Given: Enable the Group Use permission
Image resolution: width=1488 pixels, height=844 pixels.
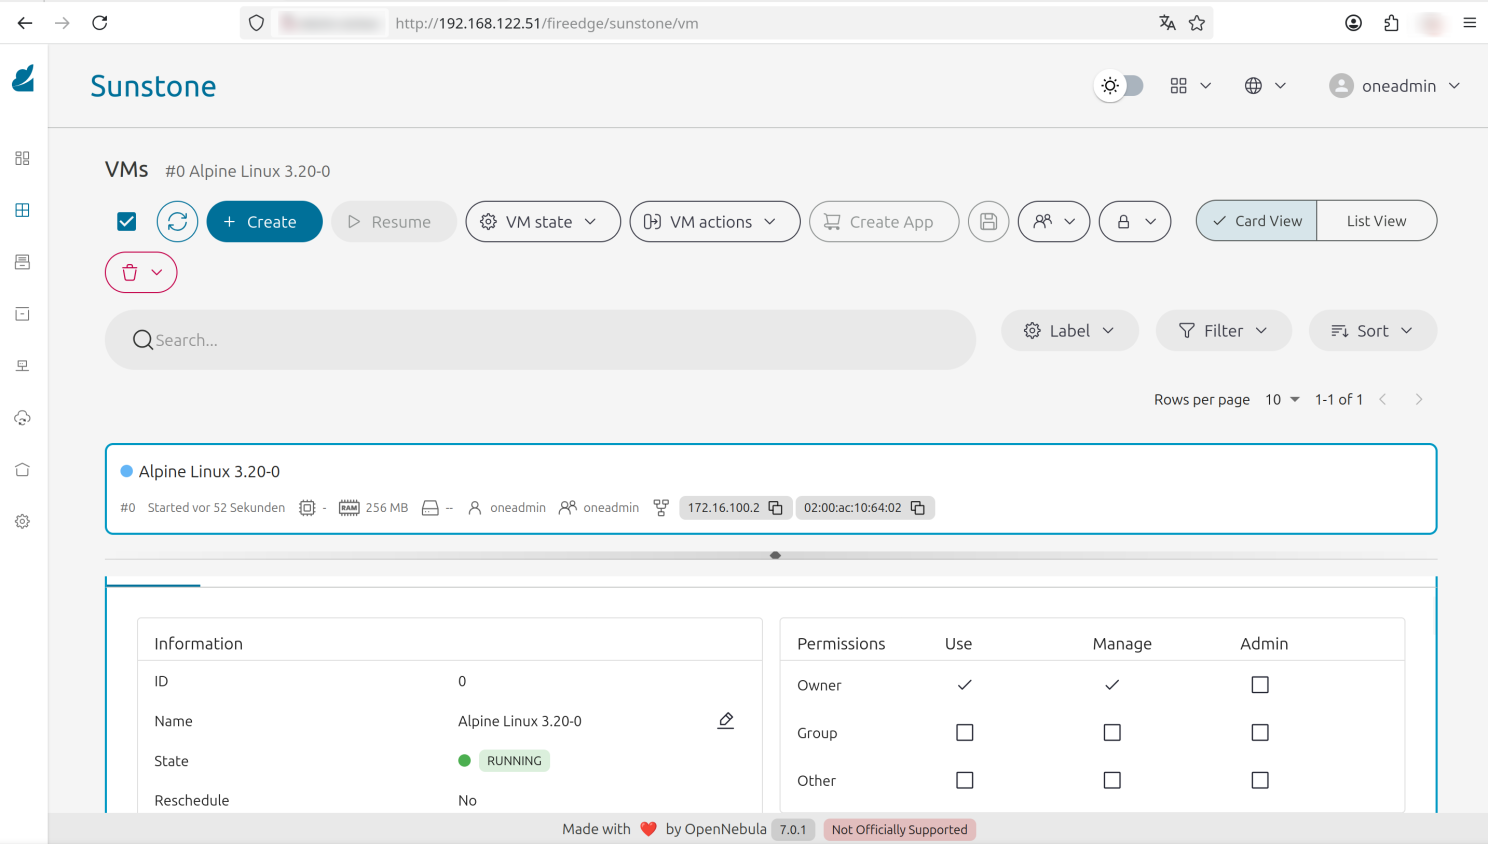Looking at the screenshot, I should (964, 732).
